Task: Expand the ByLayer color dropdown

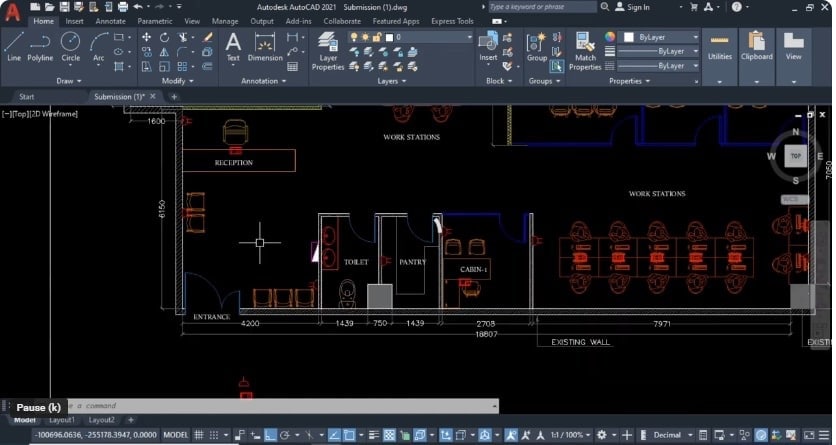Action: [x=661, y=37]
